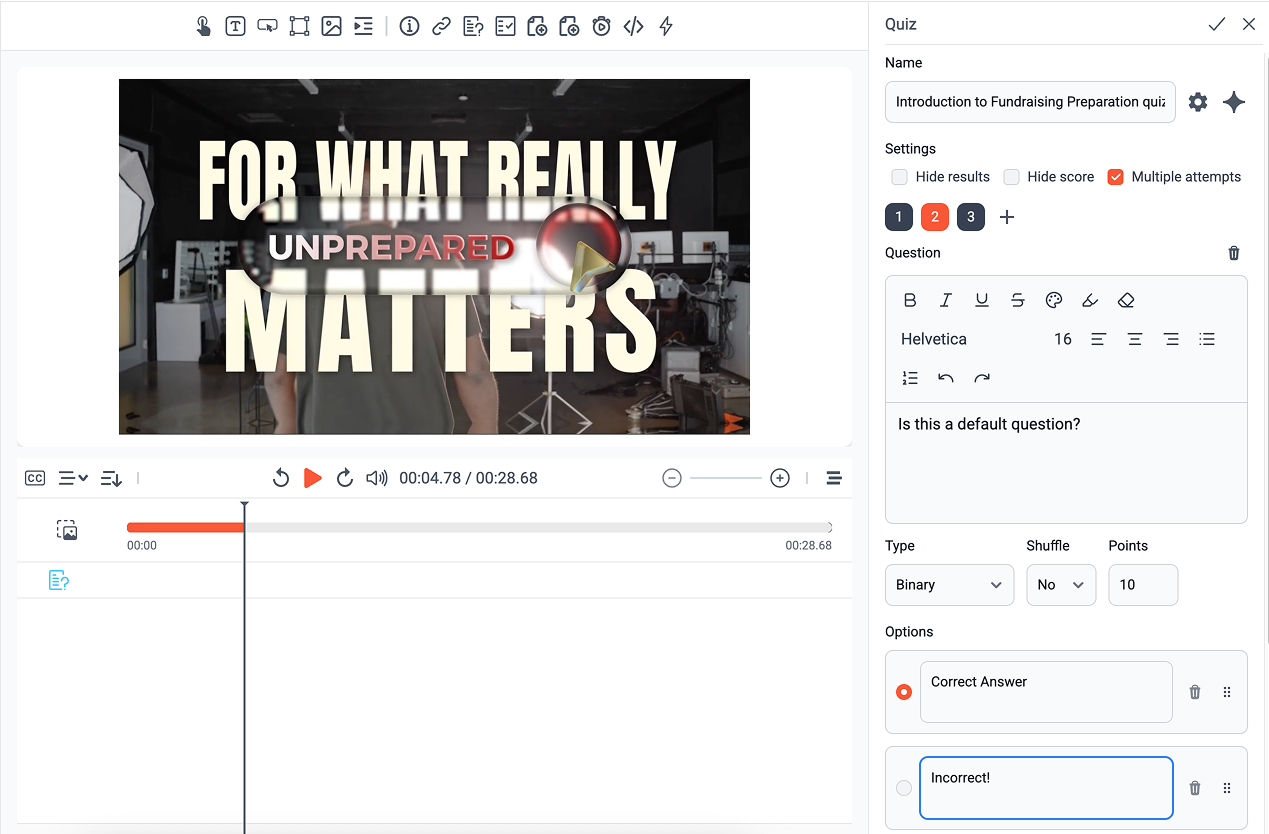This screenshot has width=1269, height=834.
Task: Select the hotspot frame tool
Action: tap(299, 27)
